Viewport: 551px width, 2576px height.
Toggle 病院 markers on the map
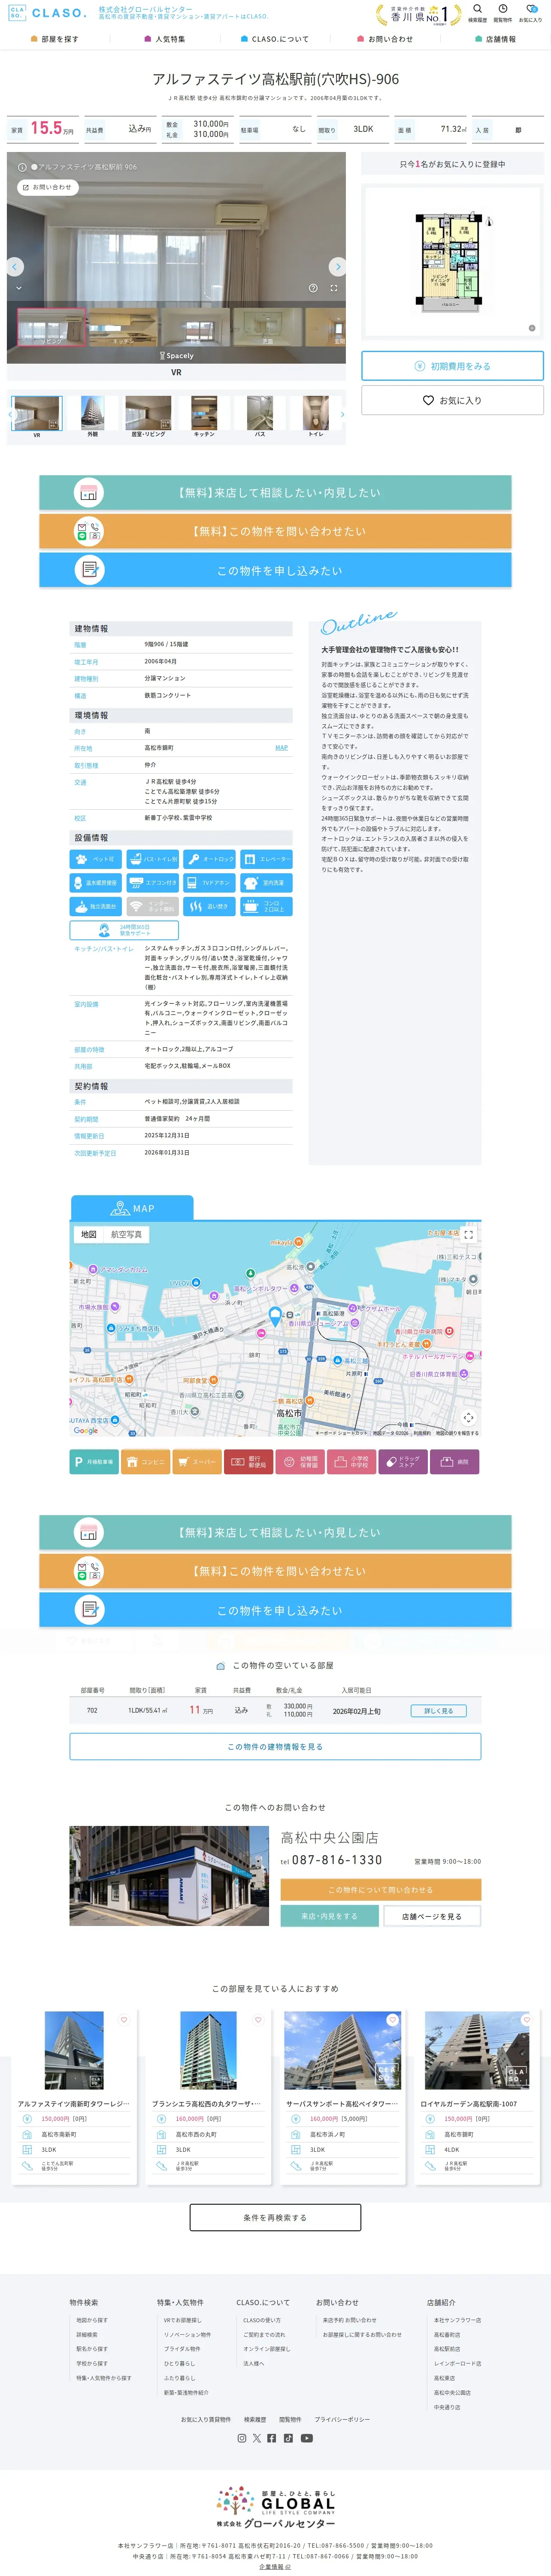[x=455, y=1462]
